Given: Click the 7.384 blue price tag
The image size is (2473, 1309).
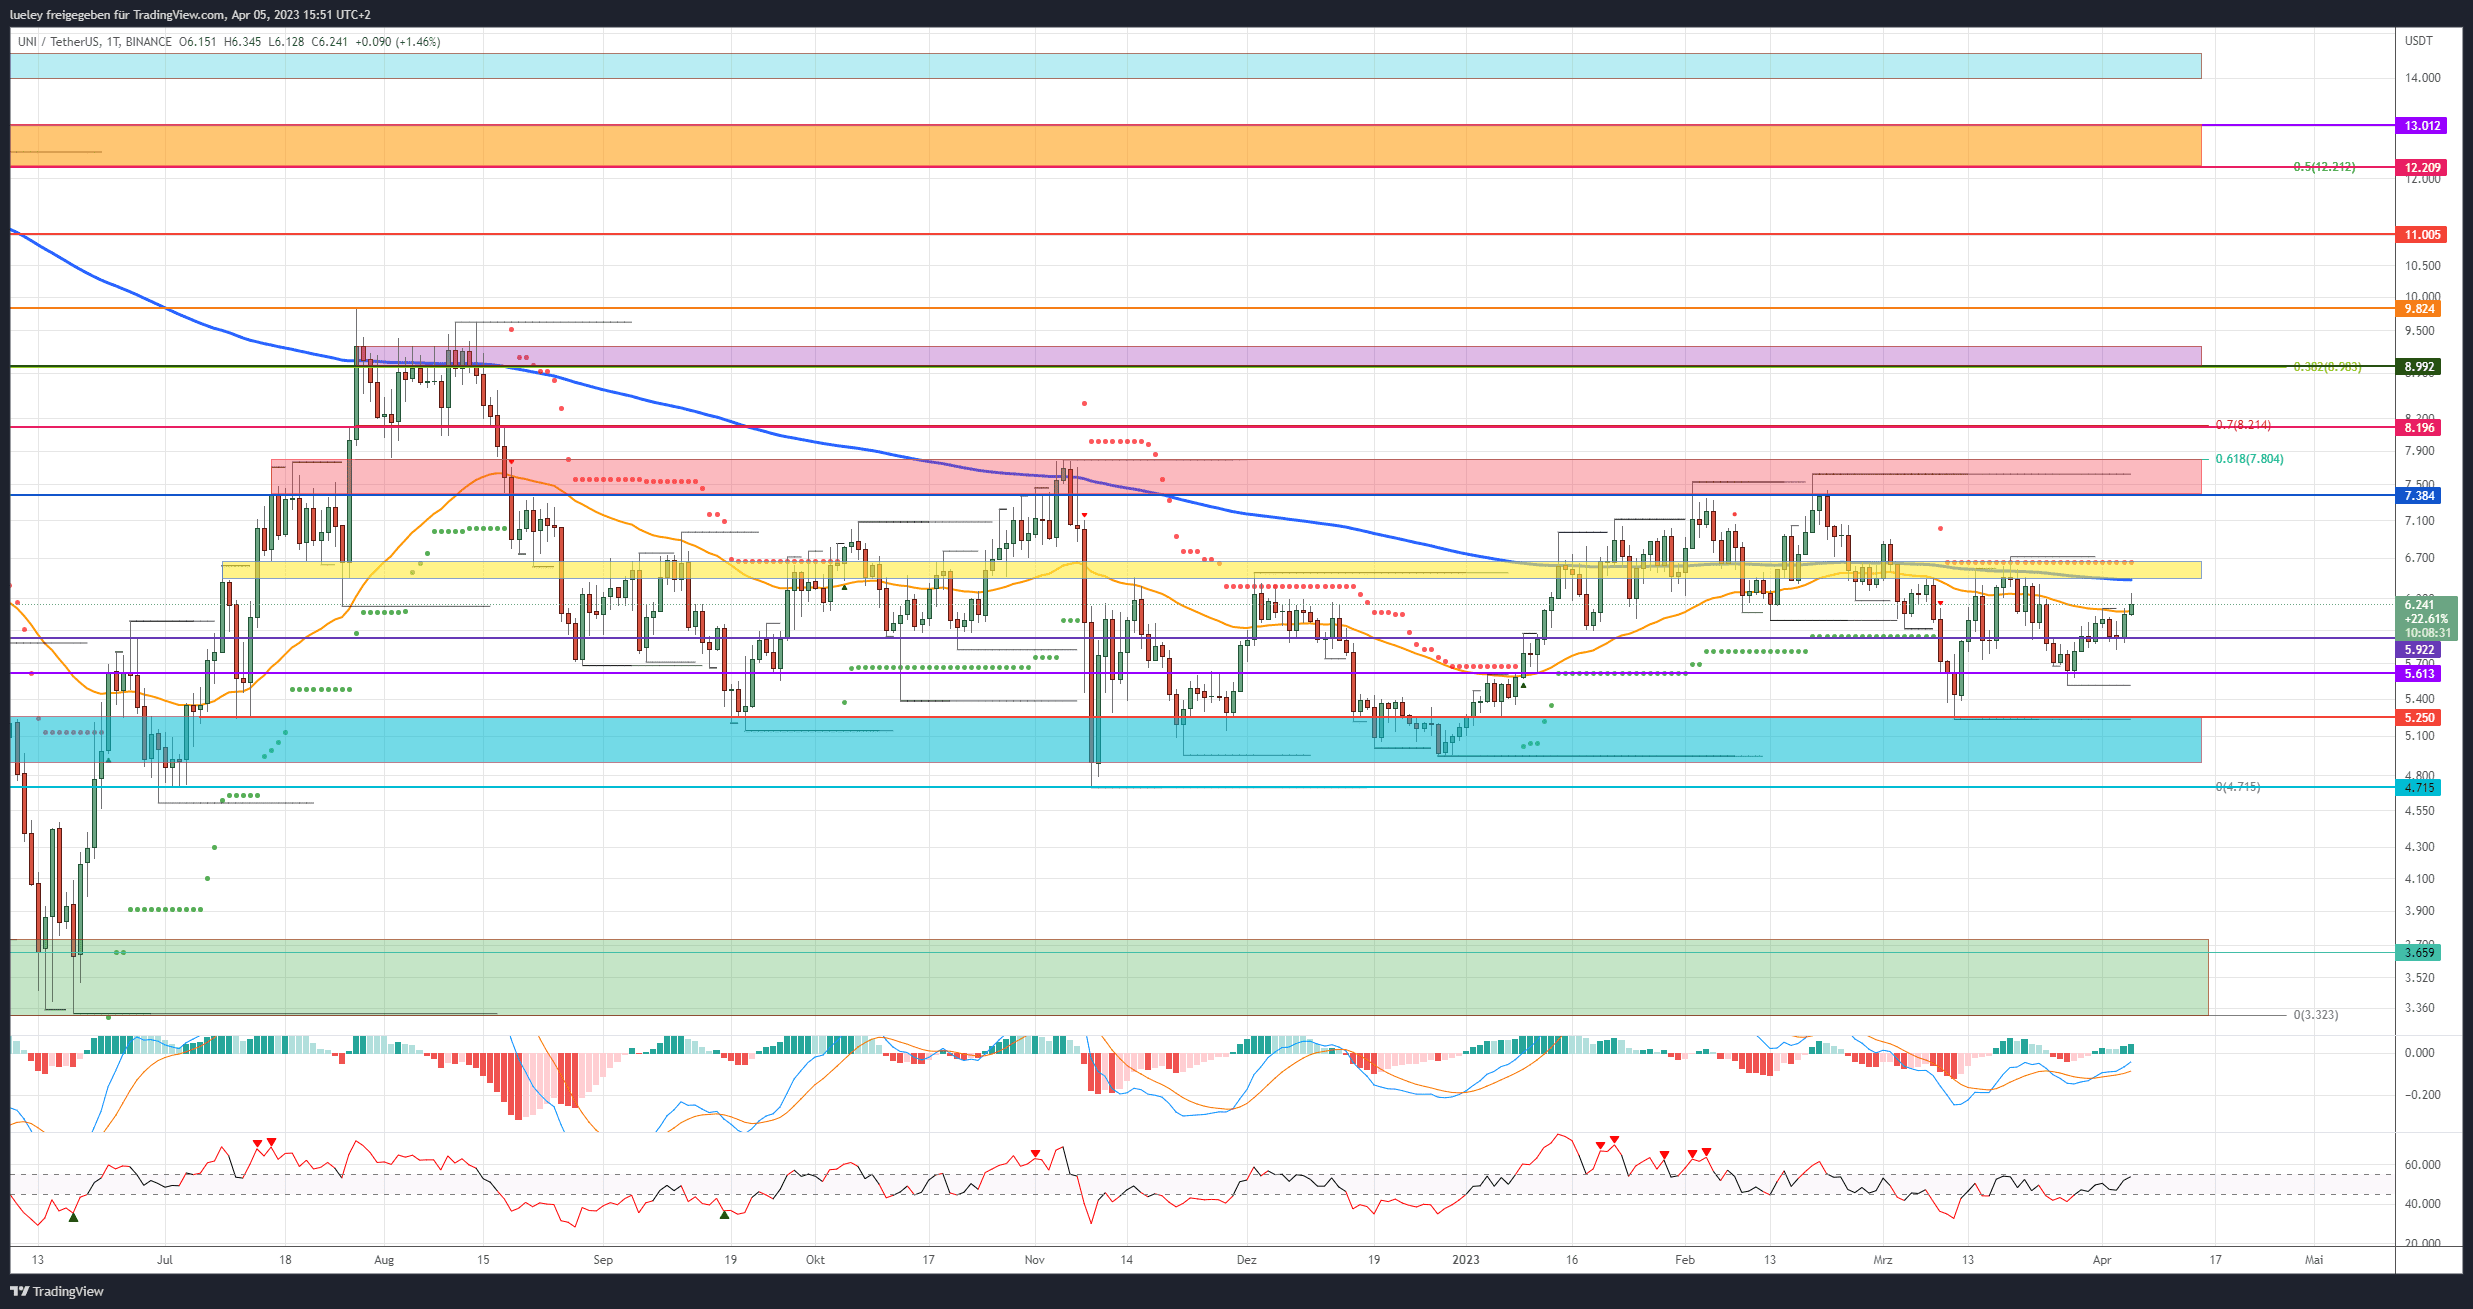Looking at the screenshot, I should 2419,496.
